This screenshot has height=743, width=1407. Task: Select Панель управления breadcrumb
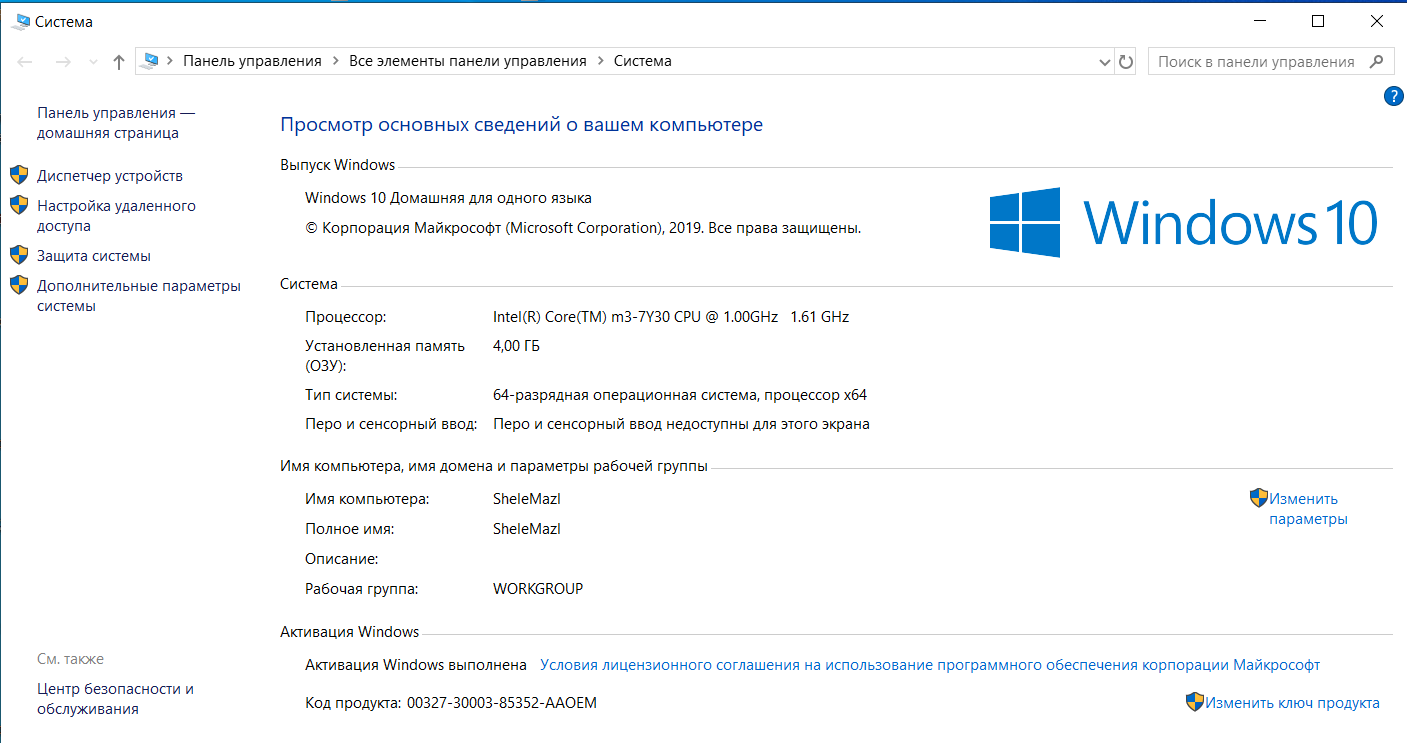click(252, 61)
